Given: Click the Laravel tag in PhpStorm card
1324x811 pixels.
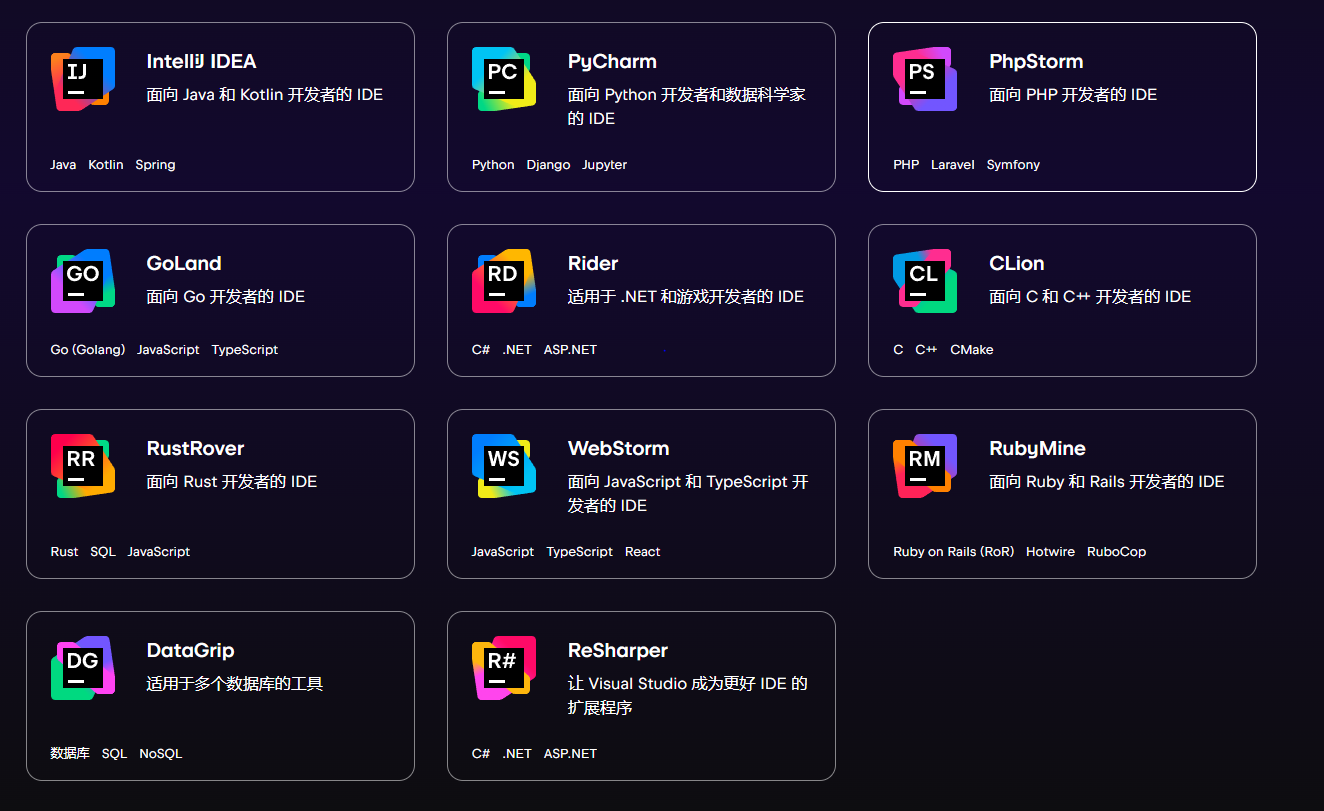Looking at the screenshot, I should pyautogui.click(x=952, y=165).
